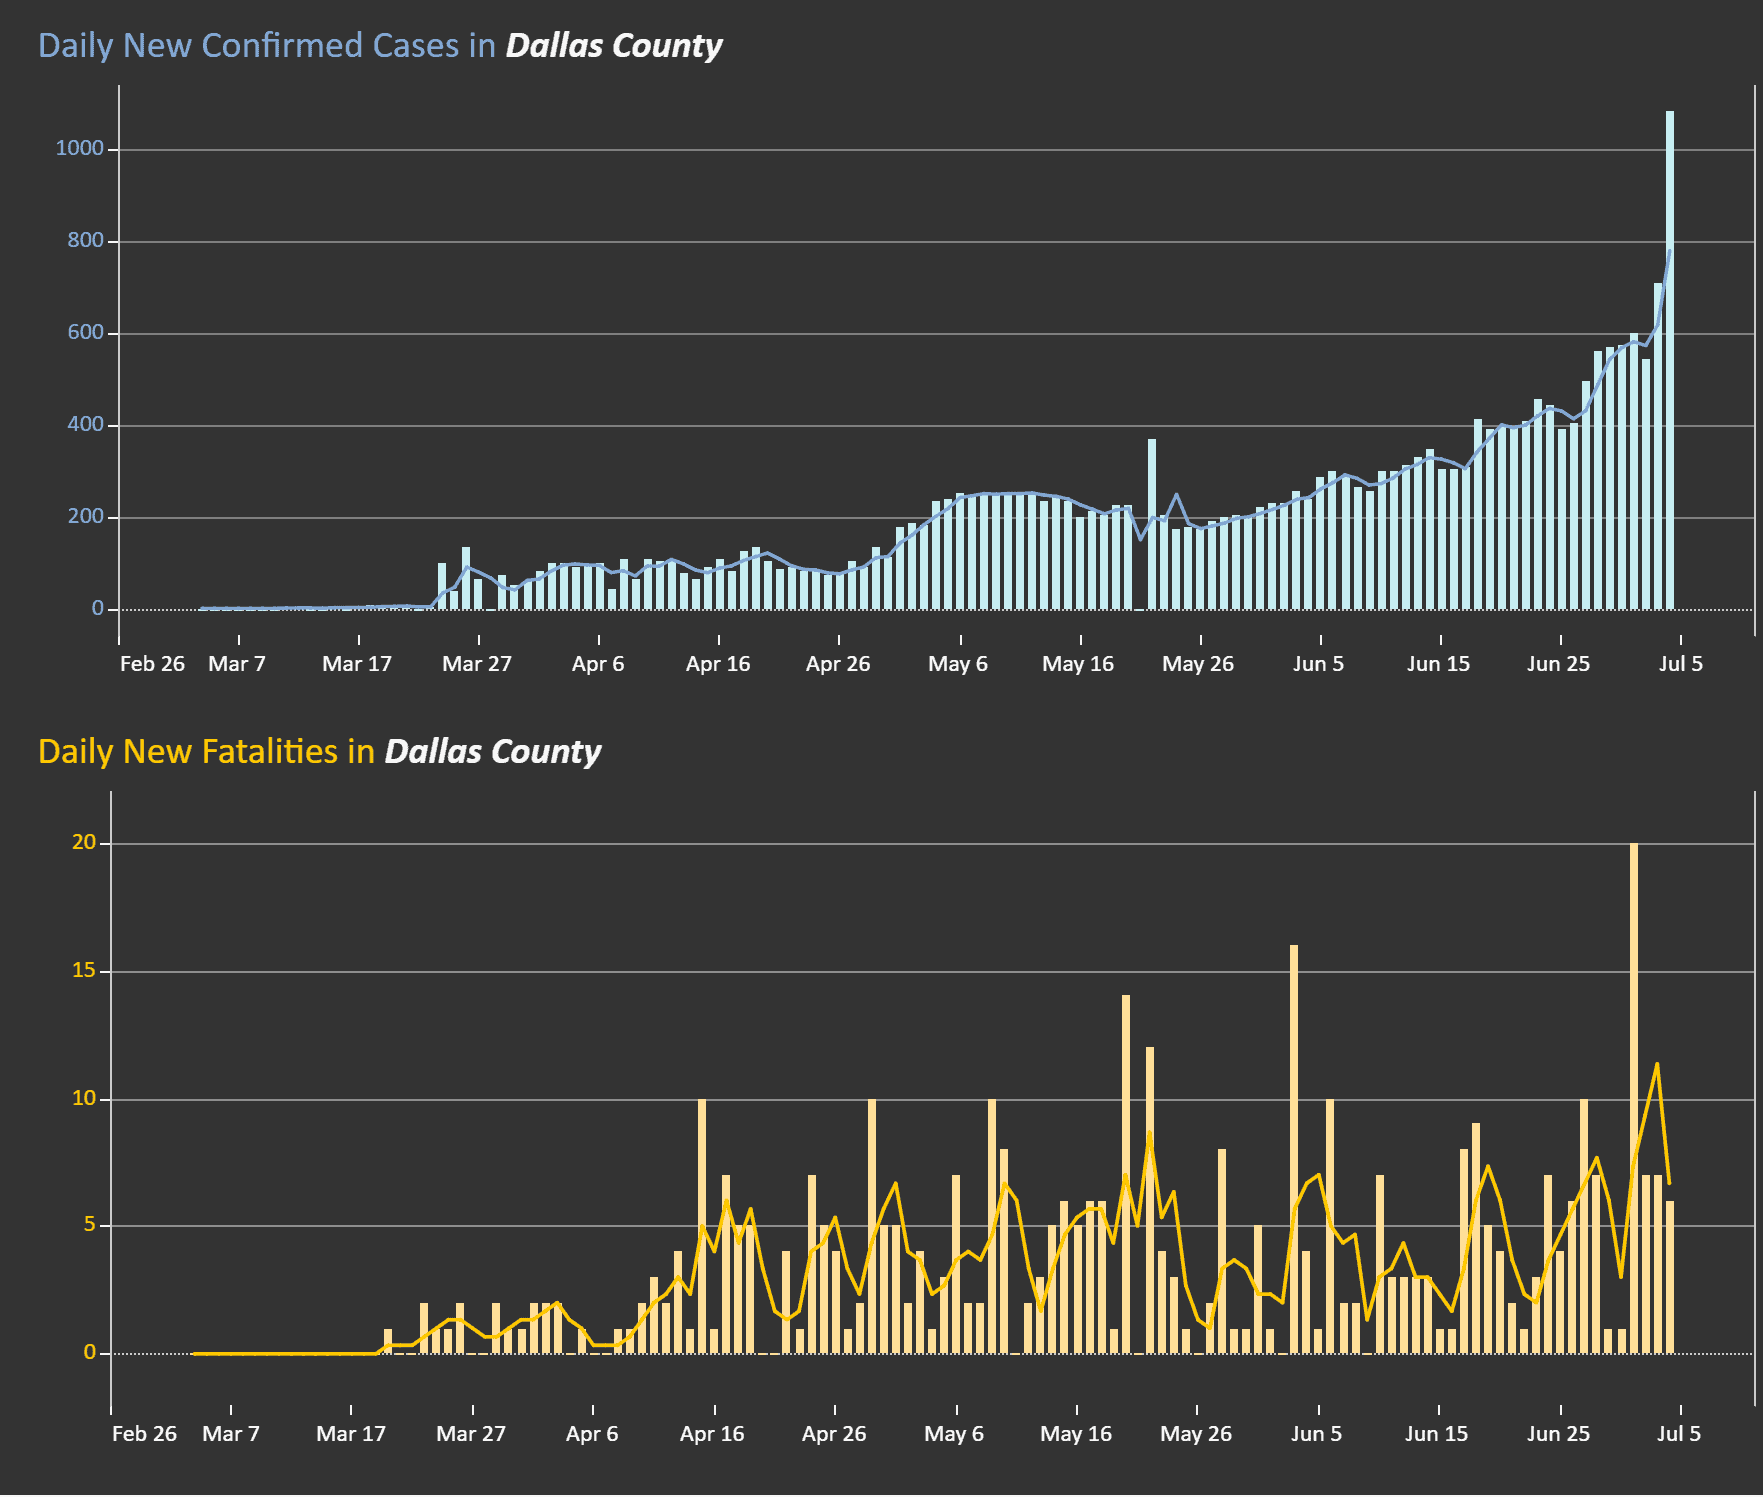Click the Jun 5 label on the cases x-axis

(1319, 664)
